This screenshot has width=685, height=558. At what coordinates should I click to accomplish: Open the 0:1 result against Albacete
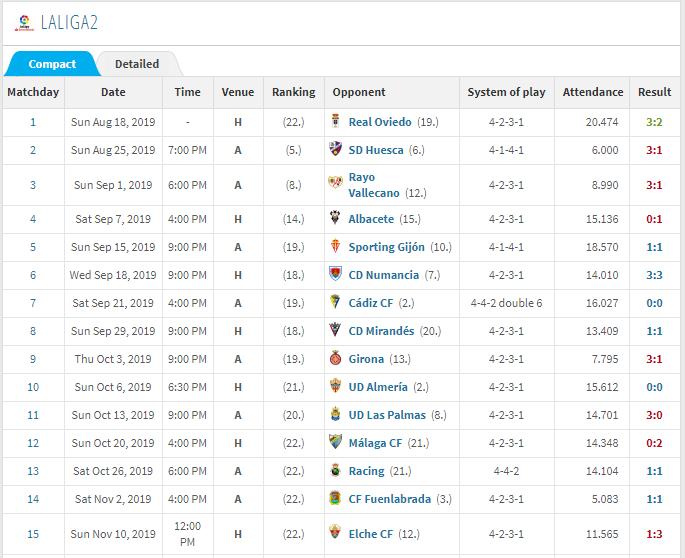click(654, 219)
